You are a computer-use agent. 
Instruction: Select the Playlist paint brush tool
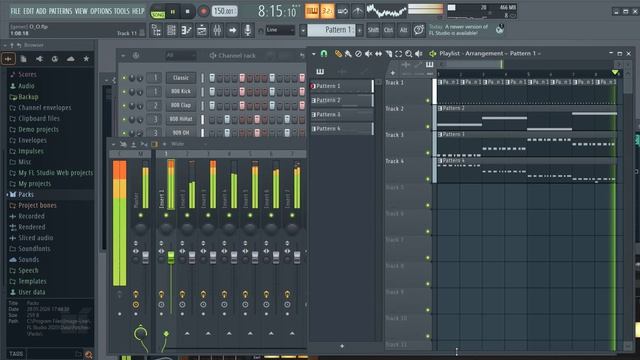(x=348, y=53)
